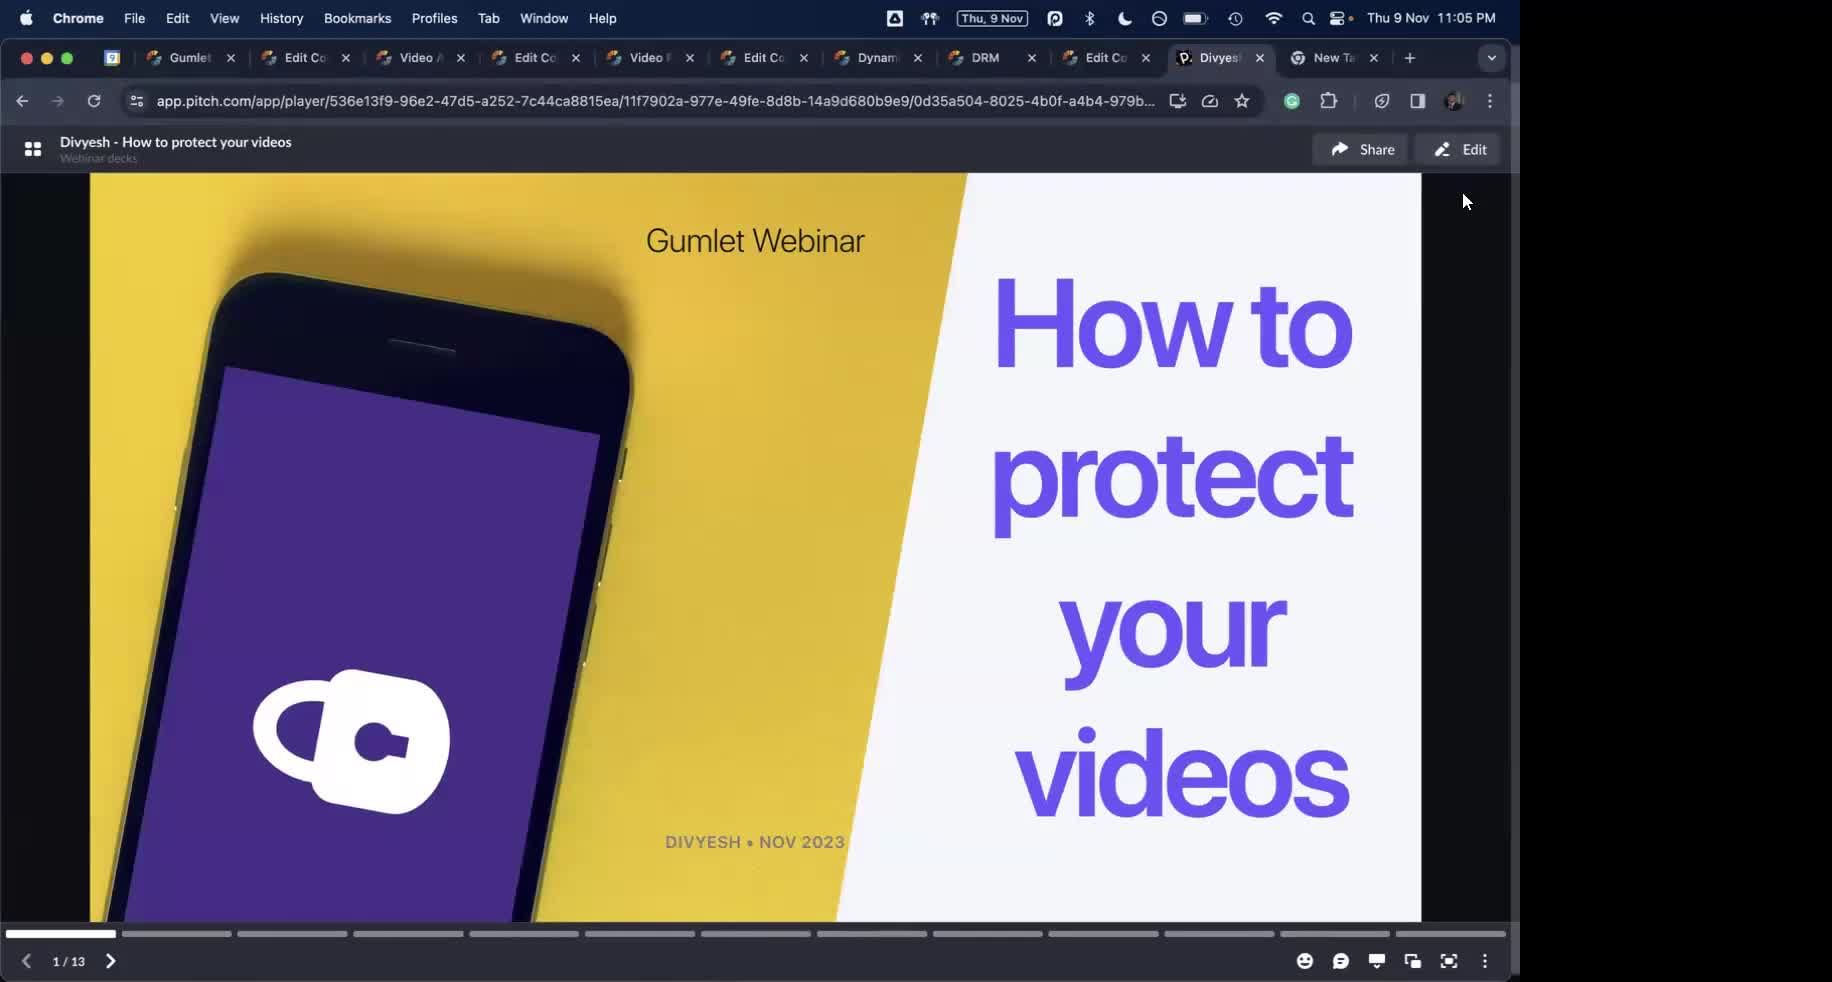Open the Window menu
Screen dimensions: 1832x982
544,18
